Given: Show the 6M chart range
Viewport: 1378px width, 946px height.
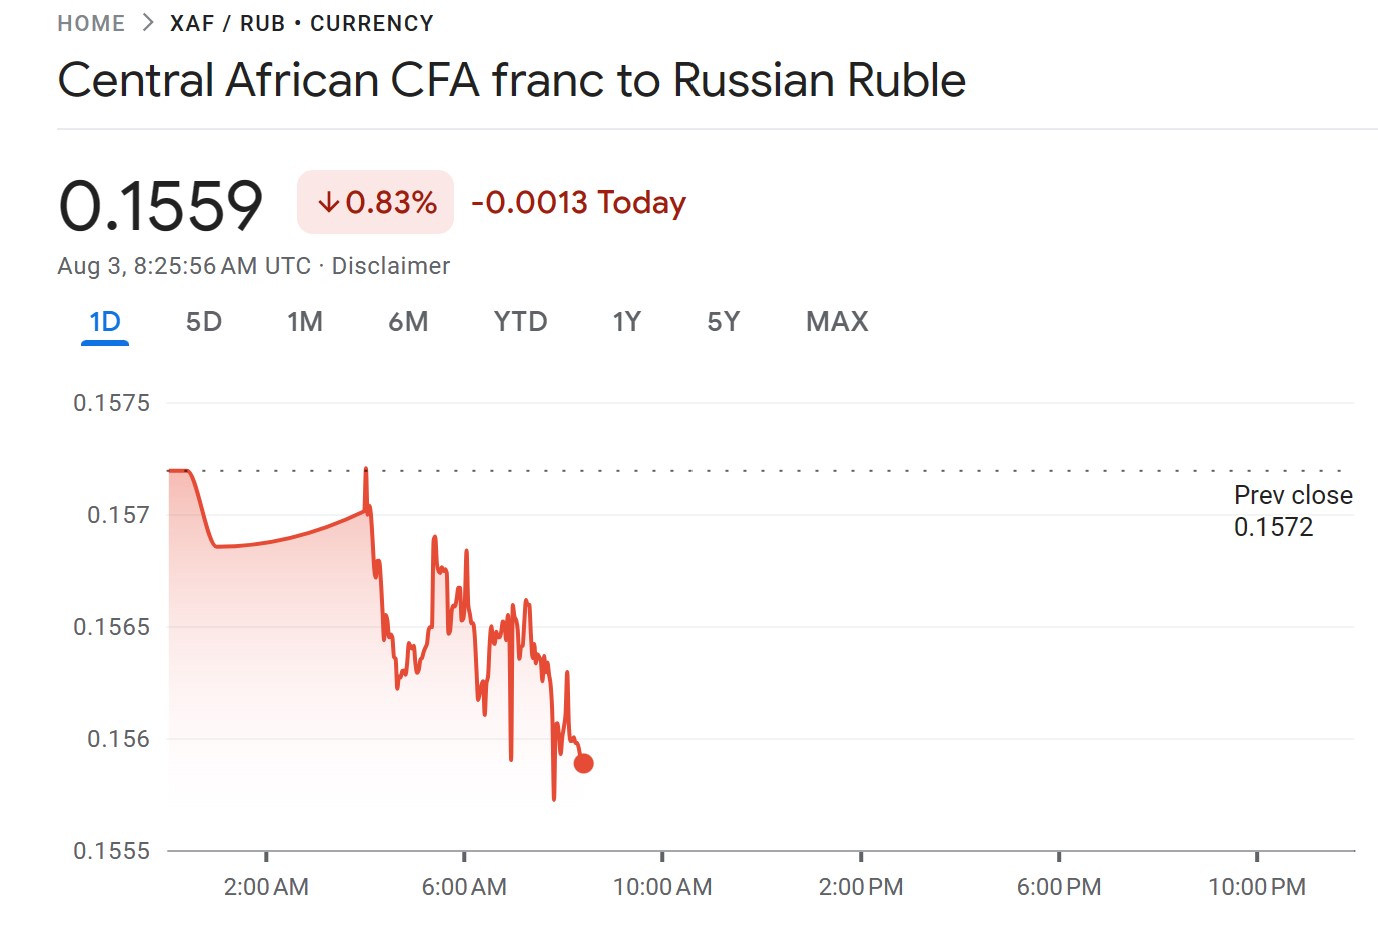Looking at the screenshot, I should tap(408, 322).
